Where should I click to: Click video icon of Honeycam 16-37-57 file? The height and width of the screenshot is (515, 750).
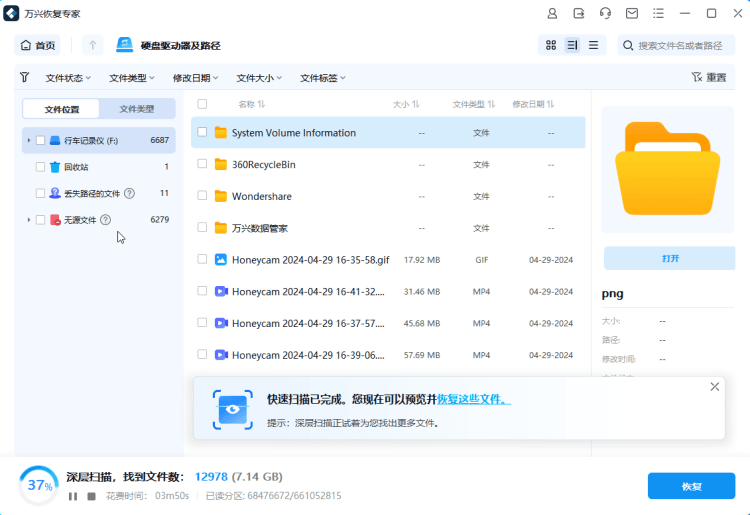(x=221, y=323)
